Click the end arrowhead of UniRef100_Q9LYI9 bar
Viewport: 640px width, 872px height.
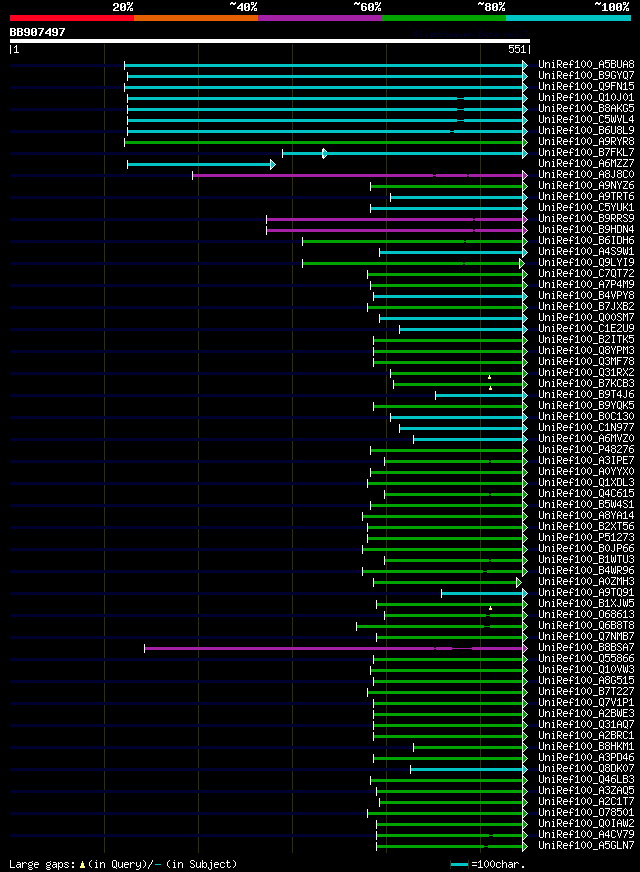(x=522, y=264)
